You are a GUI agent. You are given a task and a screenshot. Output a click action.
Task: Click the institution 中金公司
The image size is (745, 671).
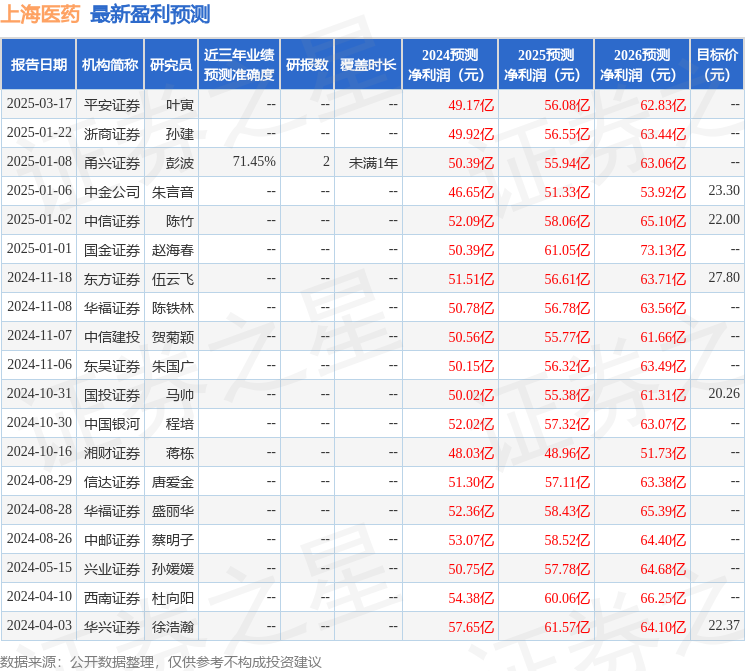click(112, 192)
